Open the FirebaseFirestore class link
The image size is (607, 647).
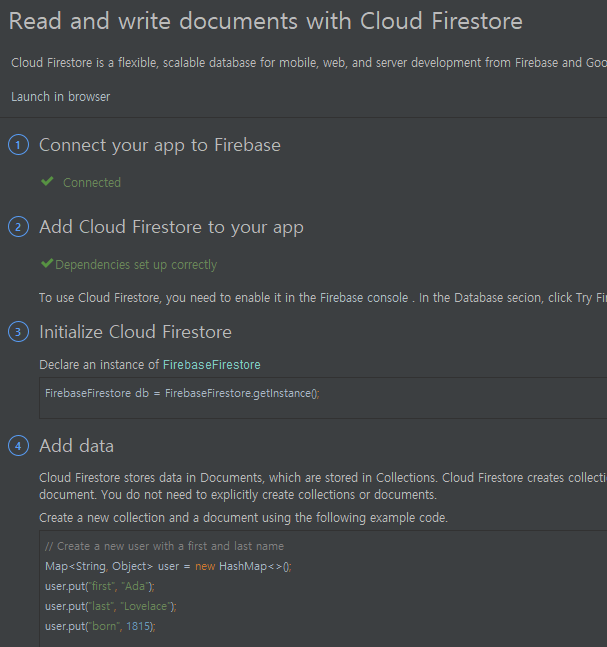[212, 365]
